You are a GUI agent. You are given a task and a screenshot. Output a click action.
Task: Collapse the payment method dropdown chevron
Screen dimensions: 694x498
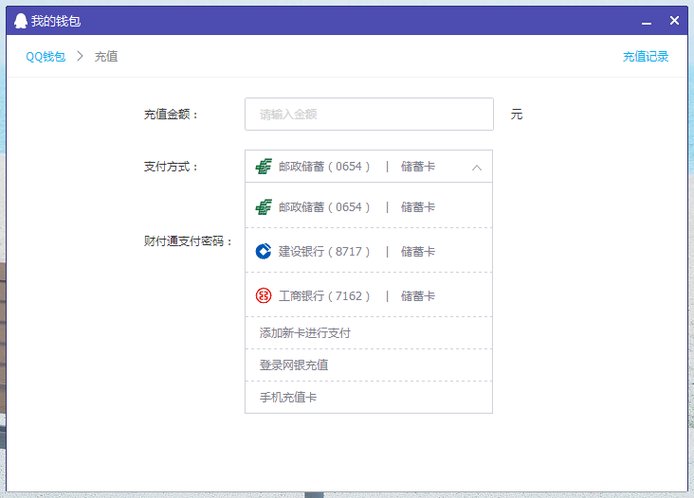(x=477, y=167)
